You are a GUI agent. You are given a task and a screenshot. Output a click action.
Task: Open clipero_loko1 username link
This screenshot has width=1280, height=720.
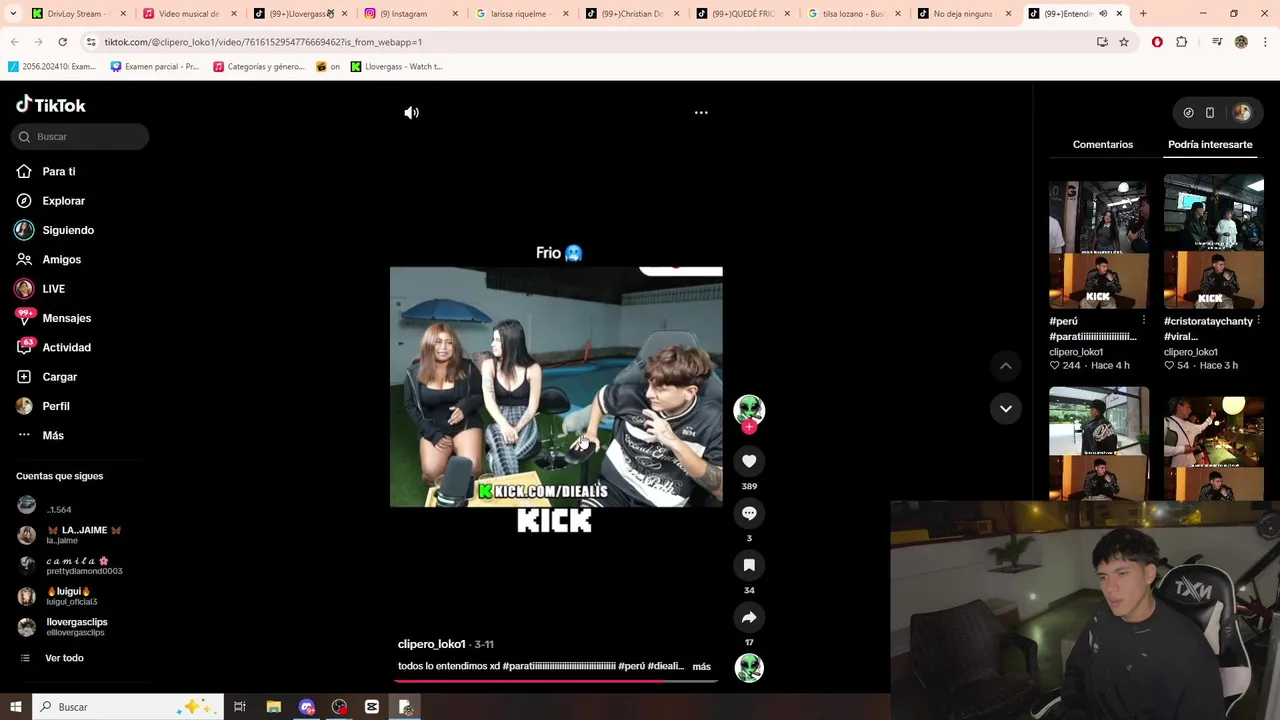432,644
